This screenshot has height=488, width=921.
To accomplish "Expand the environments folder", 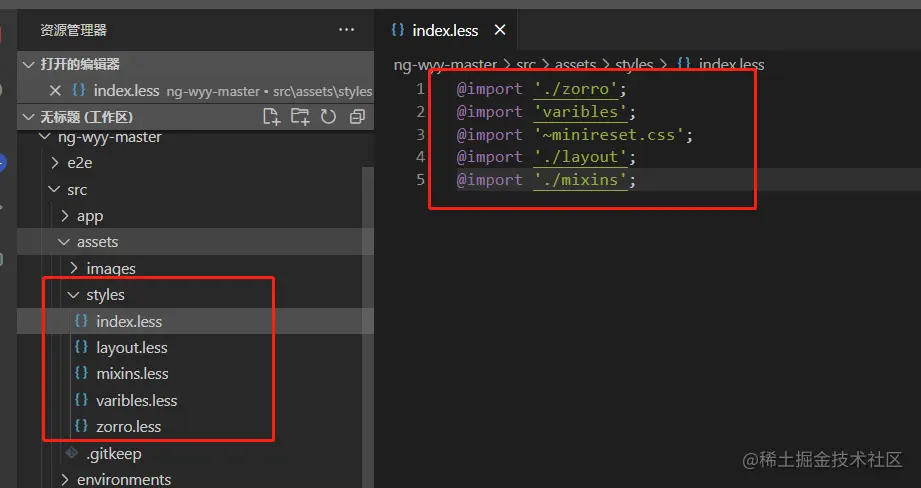I will tap(65, 480).
